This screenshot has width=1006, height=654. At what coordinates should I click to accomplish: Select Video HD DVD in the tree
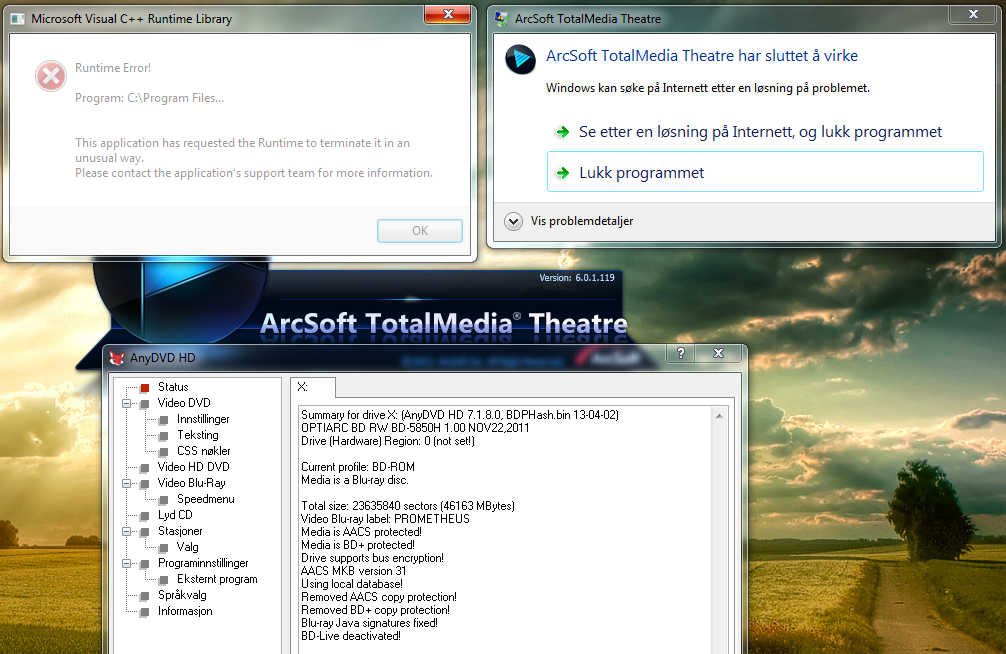pos(193,467)
